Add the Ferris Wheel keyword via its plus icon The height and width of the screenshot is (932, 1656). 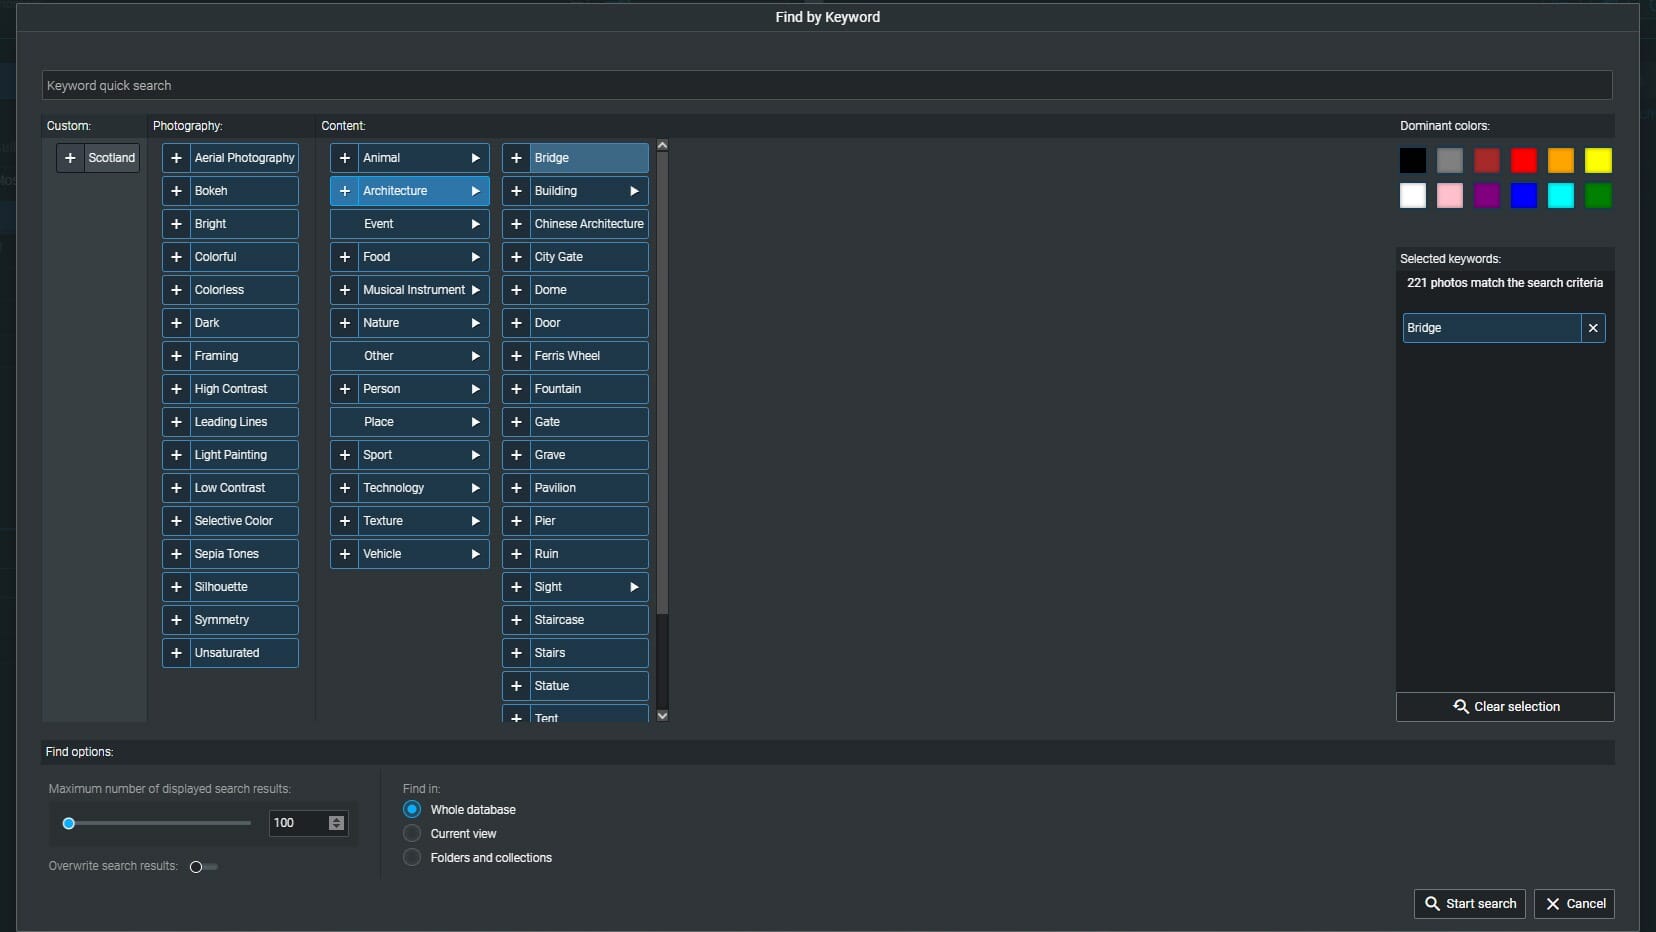coord(516,356)
